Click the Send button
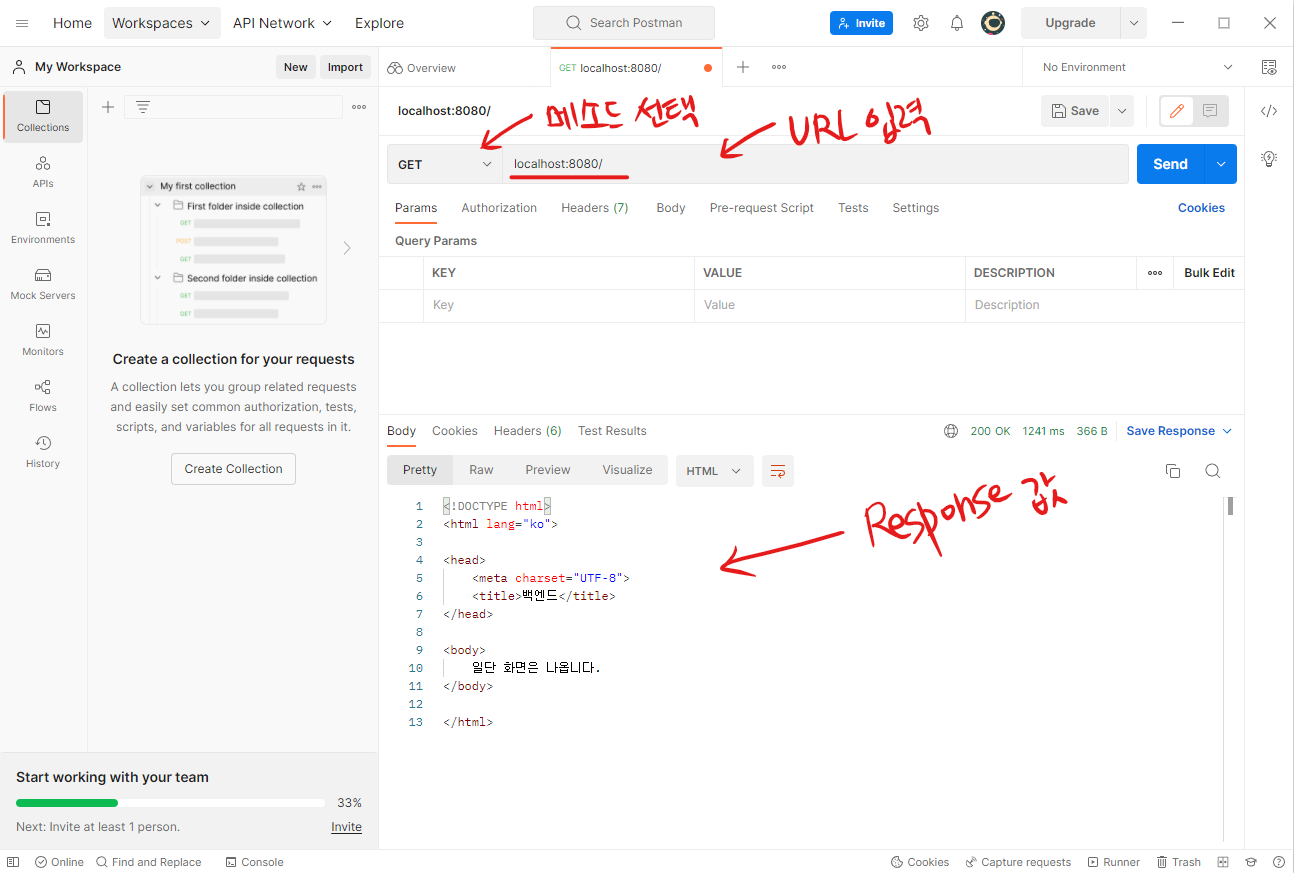The image size is (1294, 873). tap(1170, 164)
